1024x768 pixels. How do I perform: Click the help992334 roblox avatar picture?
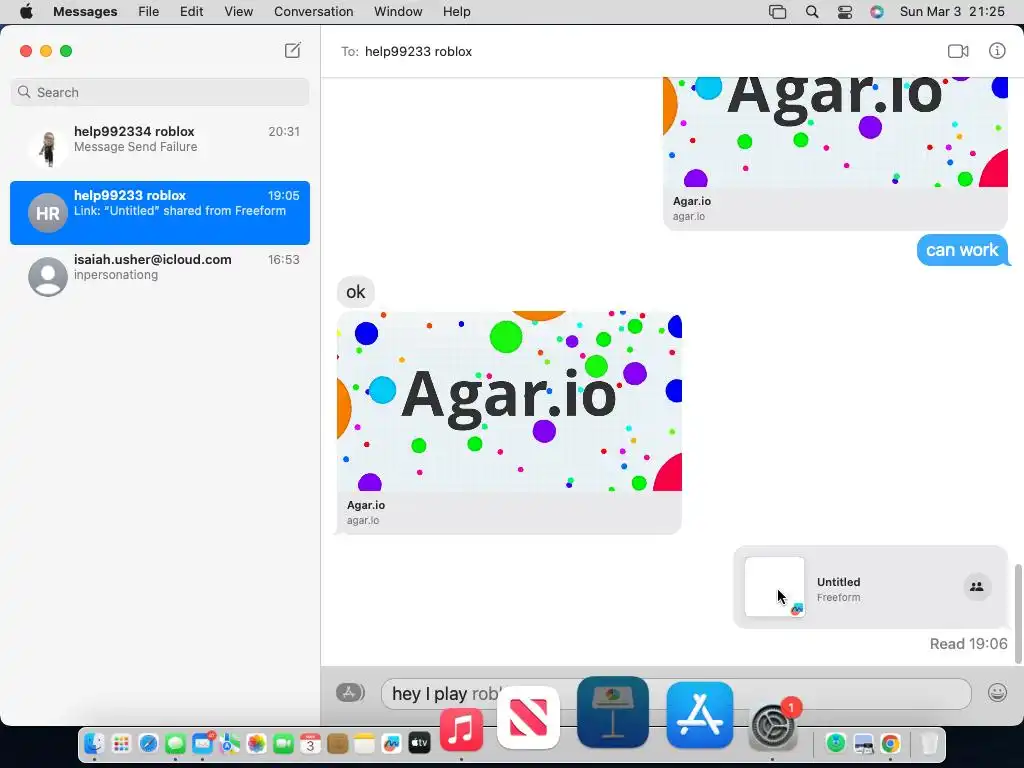click(48, 149)
